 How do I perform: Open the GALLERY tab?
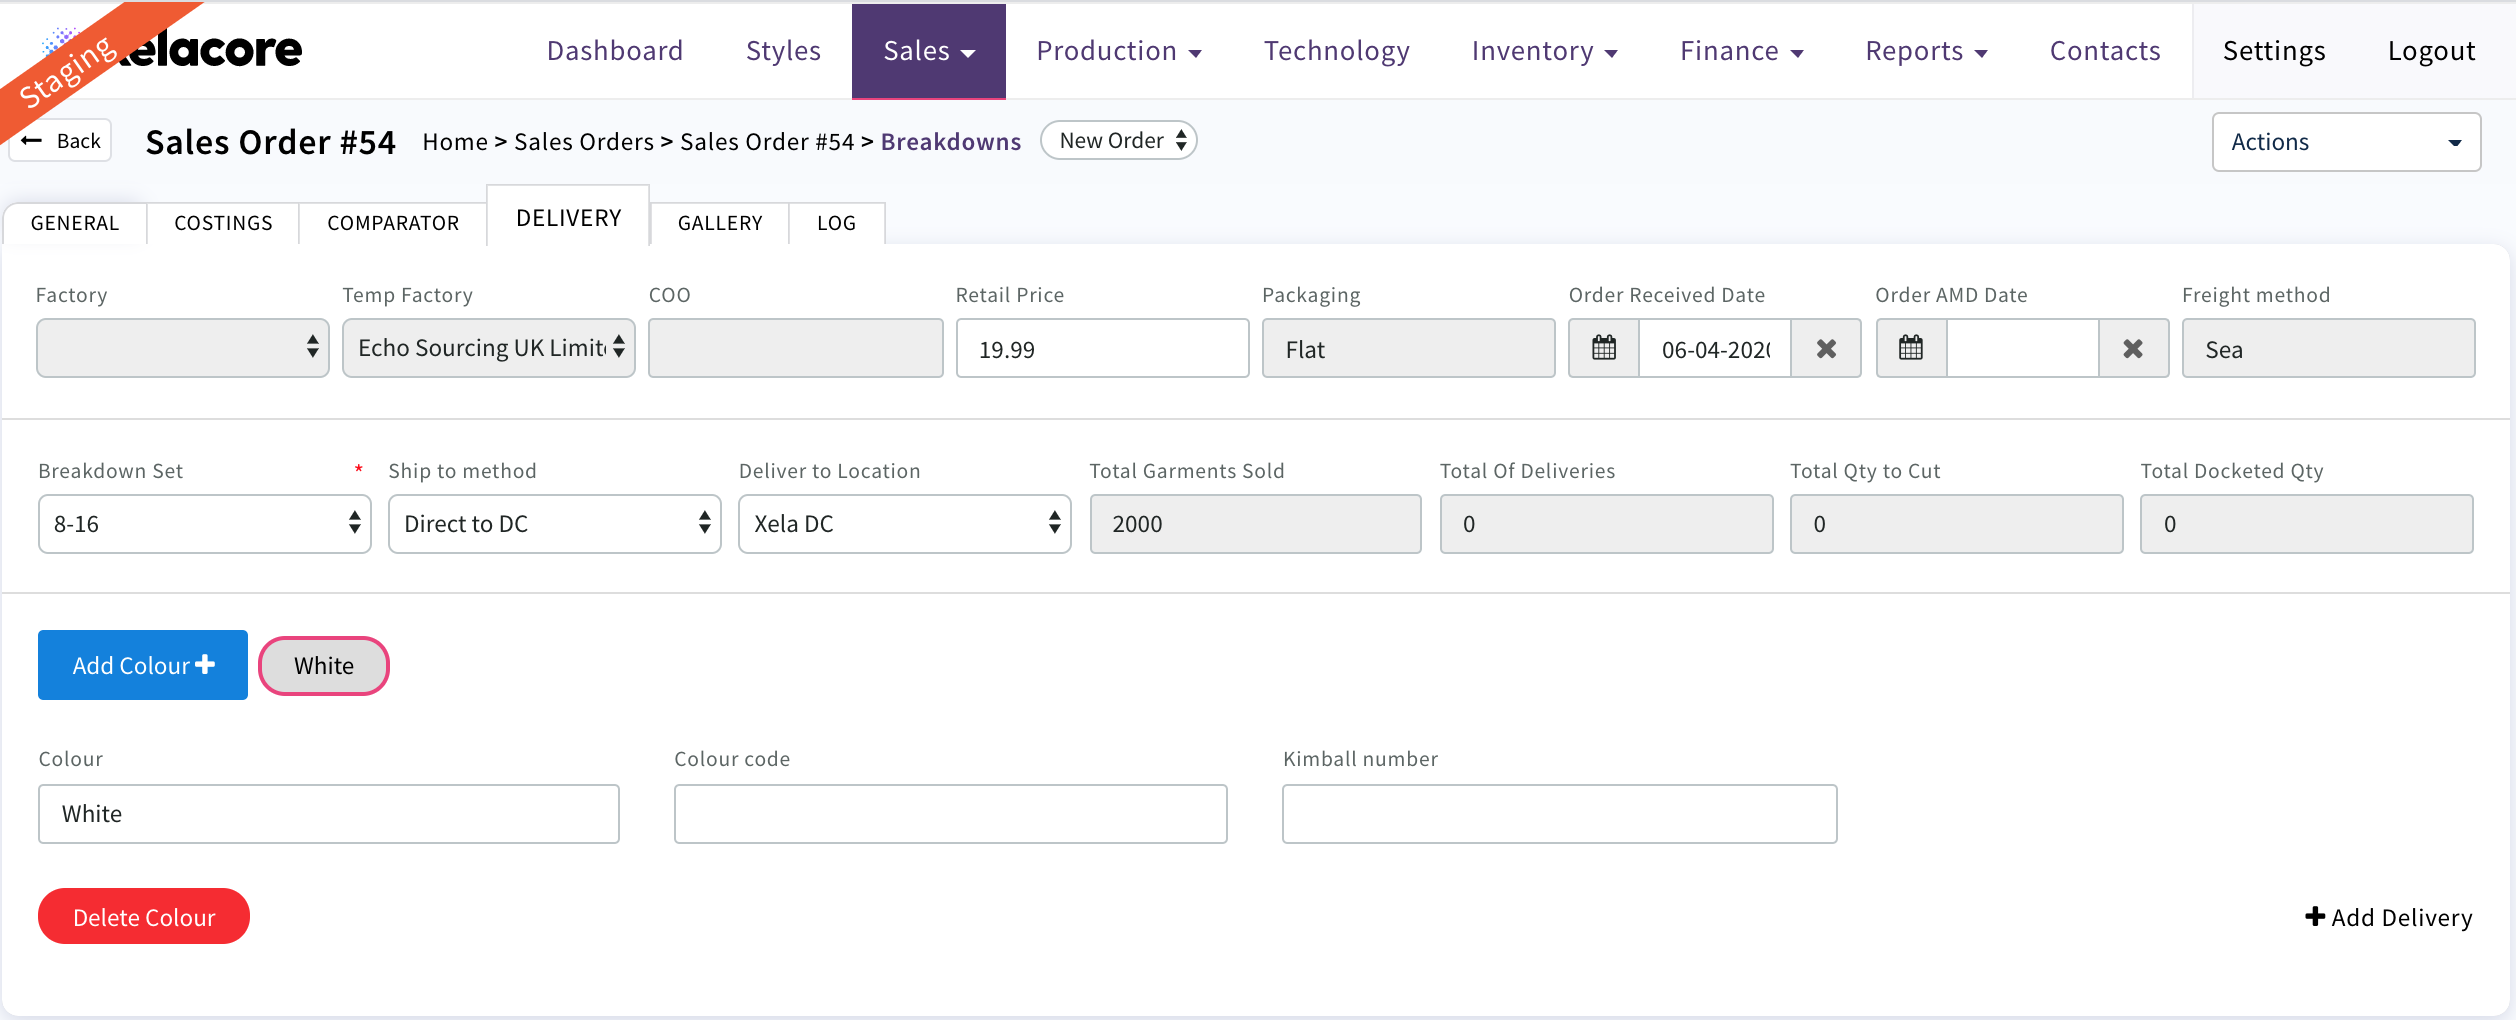click(720, 223)
